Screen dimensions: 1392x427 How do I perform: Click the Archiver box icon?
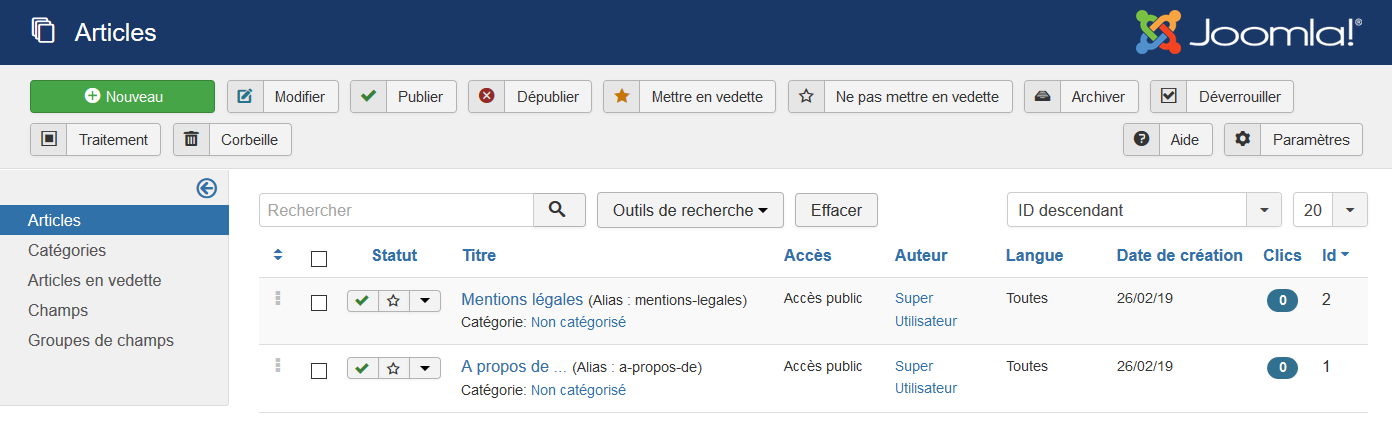click(1042, 97)
